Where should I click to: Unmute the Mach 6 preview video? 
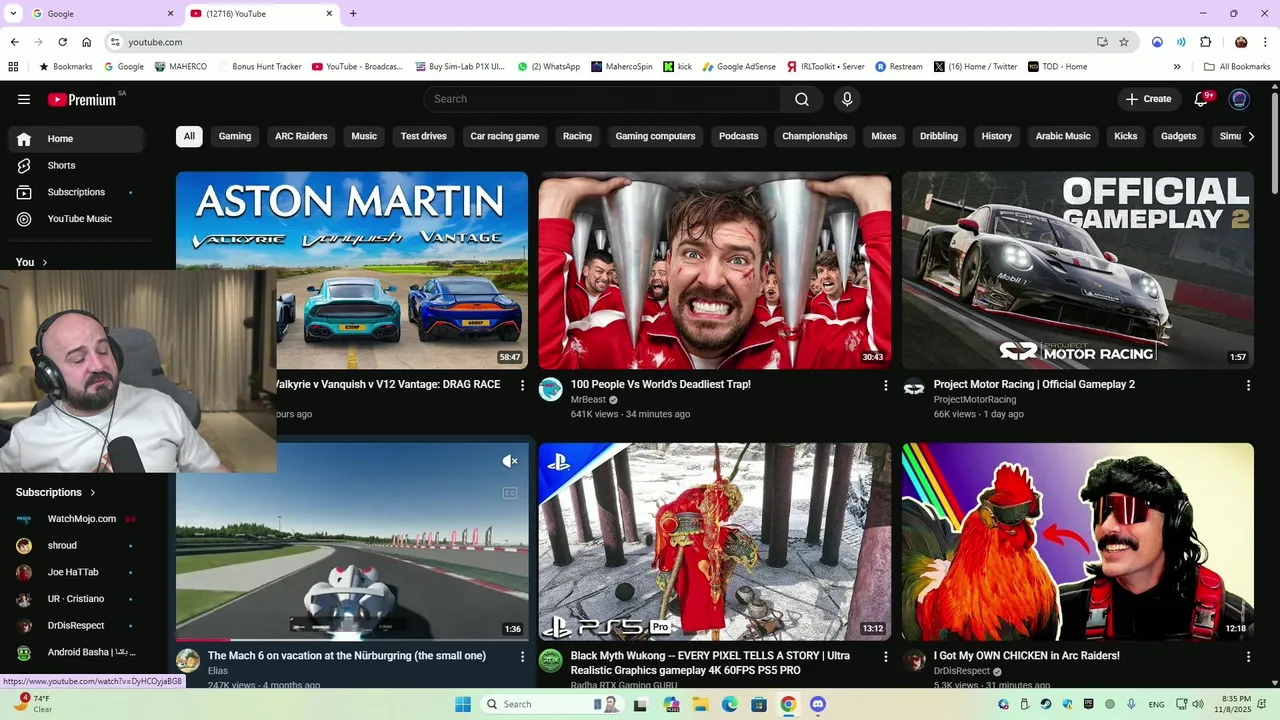pos(510,461)
